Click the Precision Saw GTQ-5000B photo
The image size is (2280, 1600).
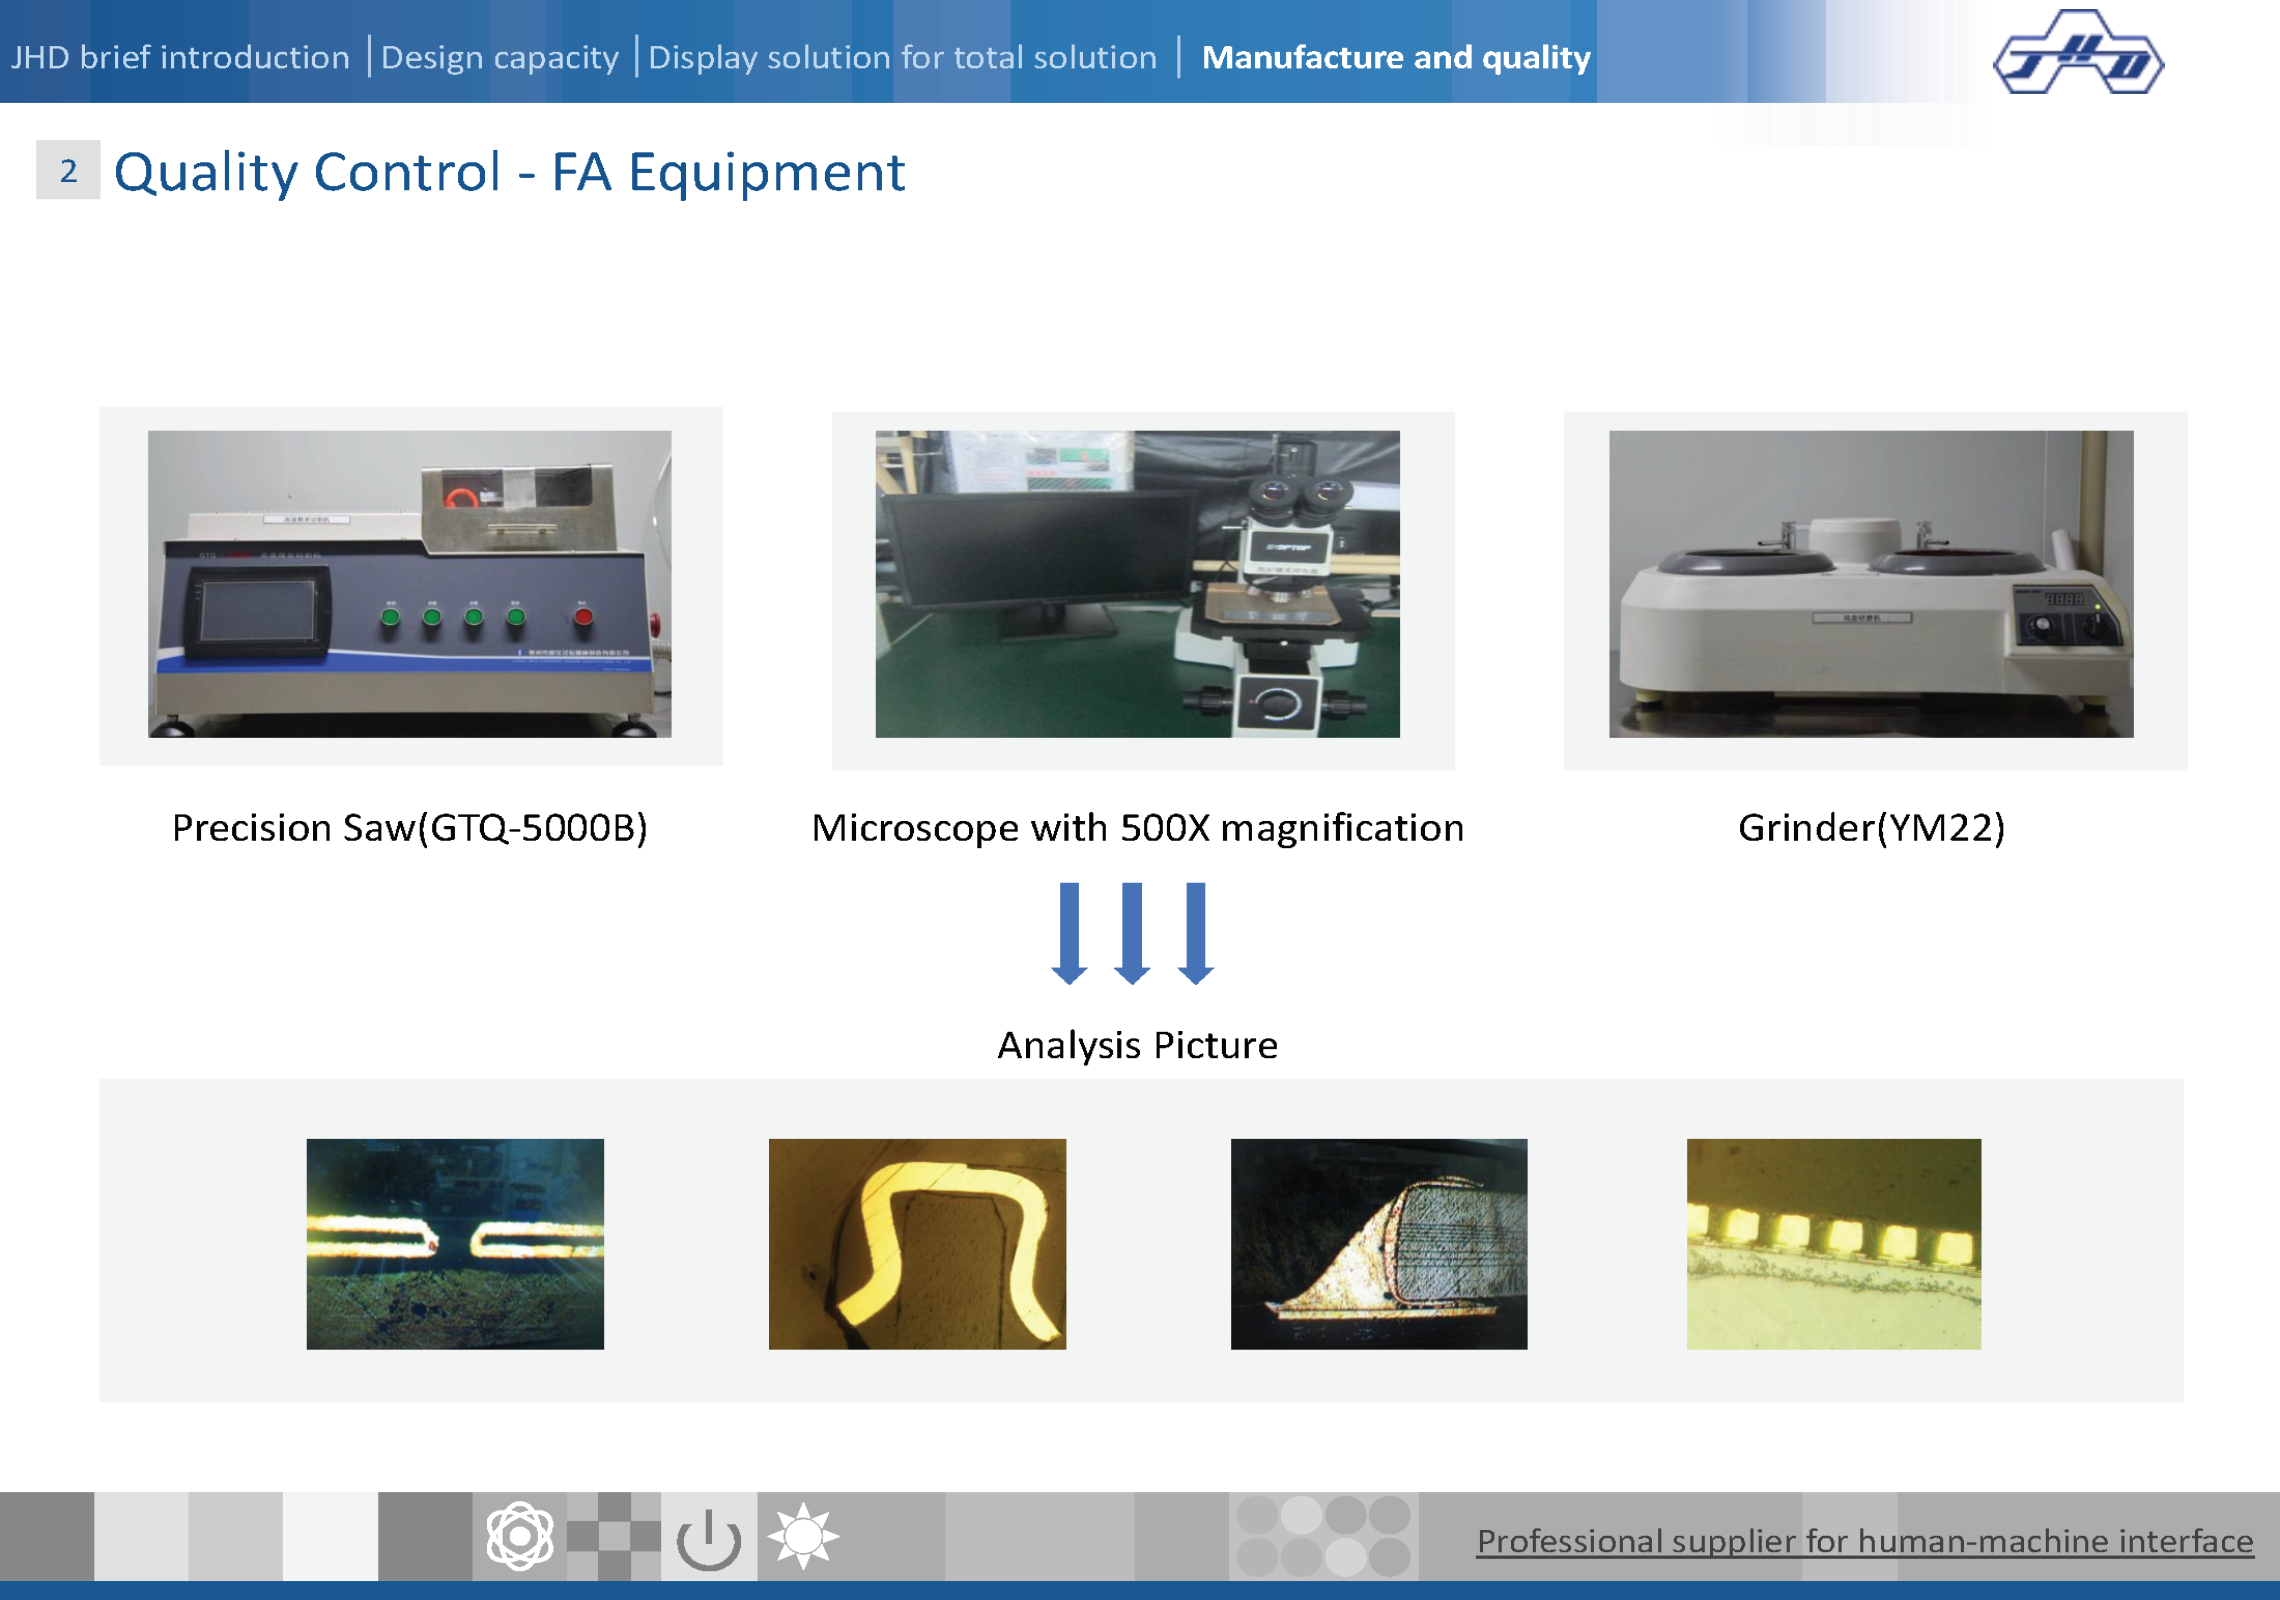click(410, 584)
